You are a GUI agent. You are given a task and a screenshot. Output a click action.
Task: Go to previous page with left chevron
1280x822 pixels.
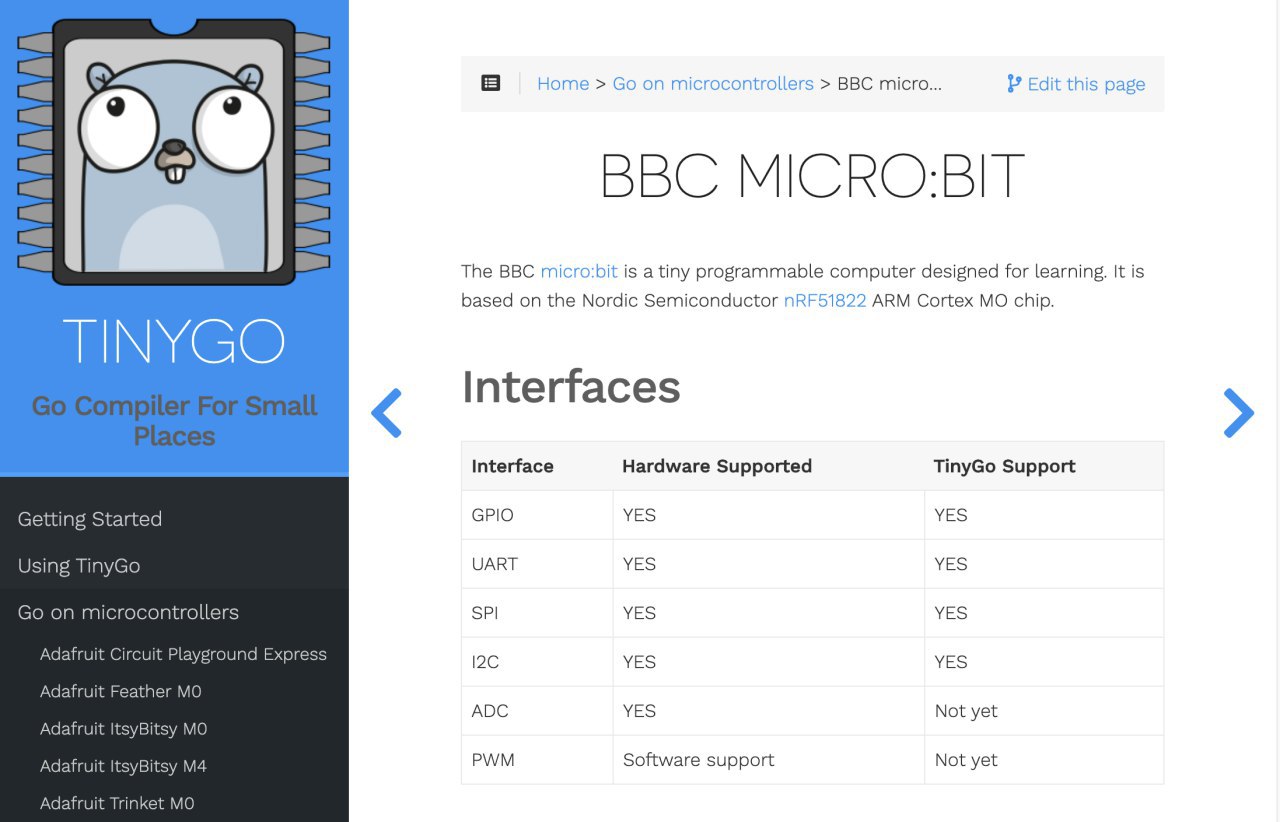coord(387,413)
